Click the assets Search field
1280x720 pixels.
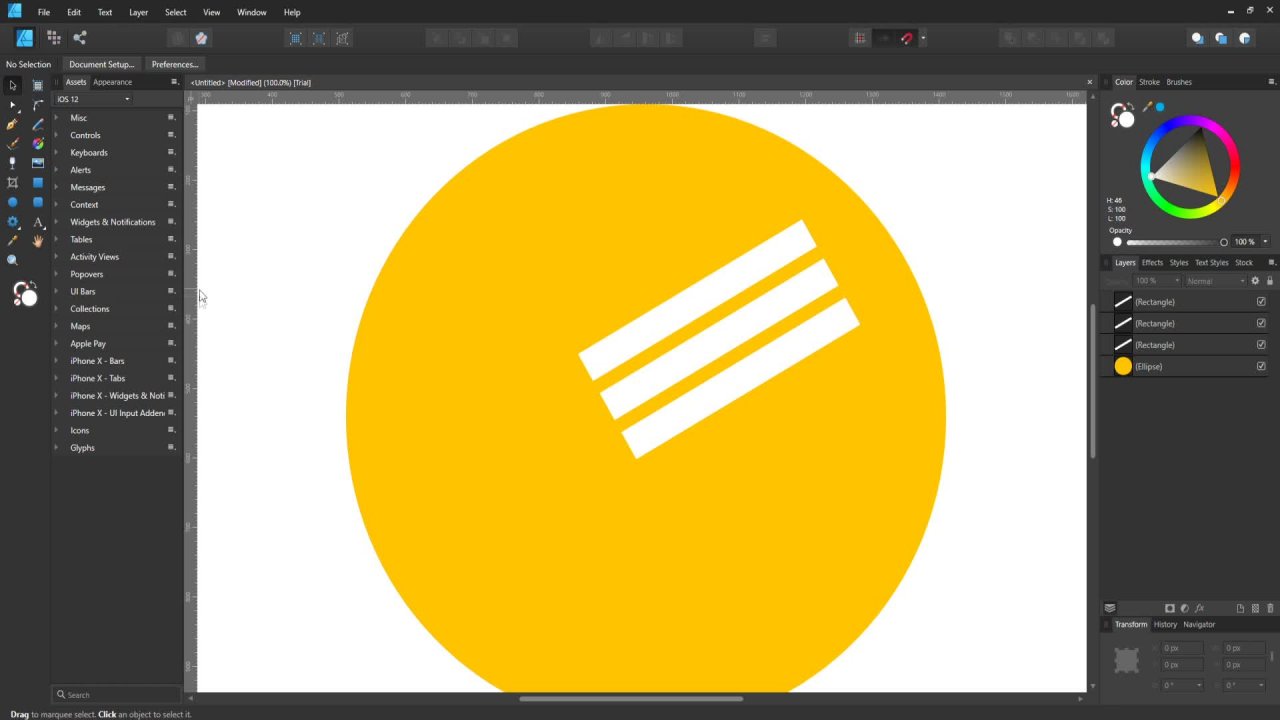click(x=118, y=694)
